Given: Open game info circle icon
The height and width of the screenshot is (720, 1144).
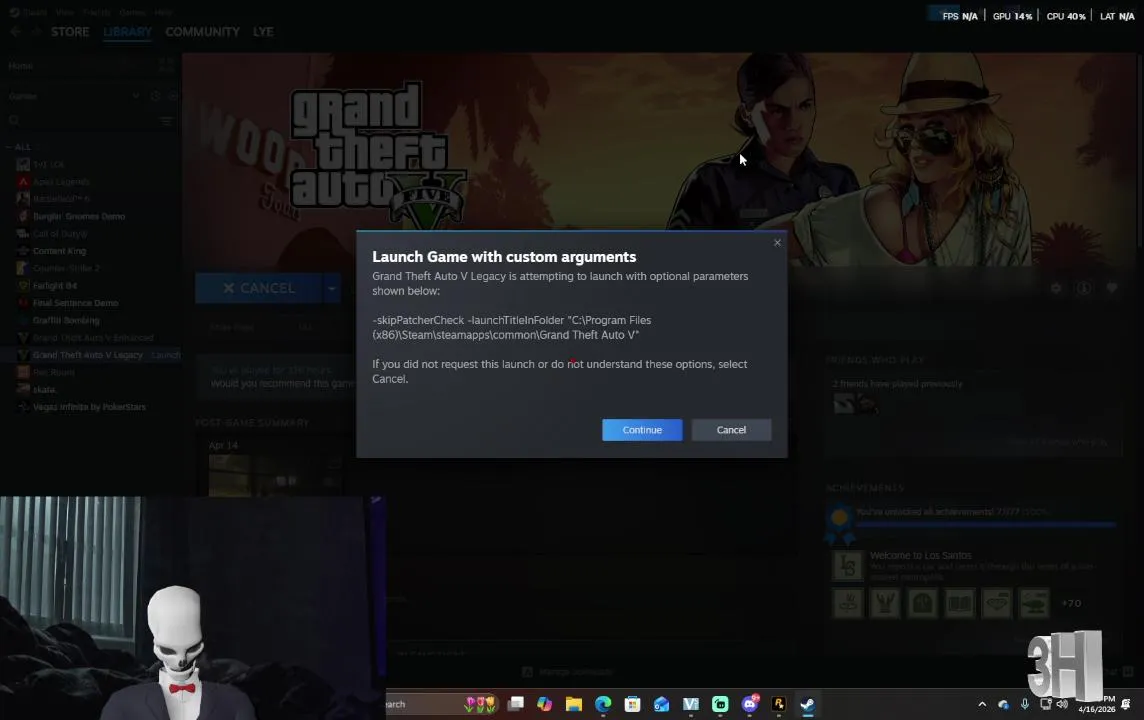Looking at the screenshot, I should [x=1083, y=288].
